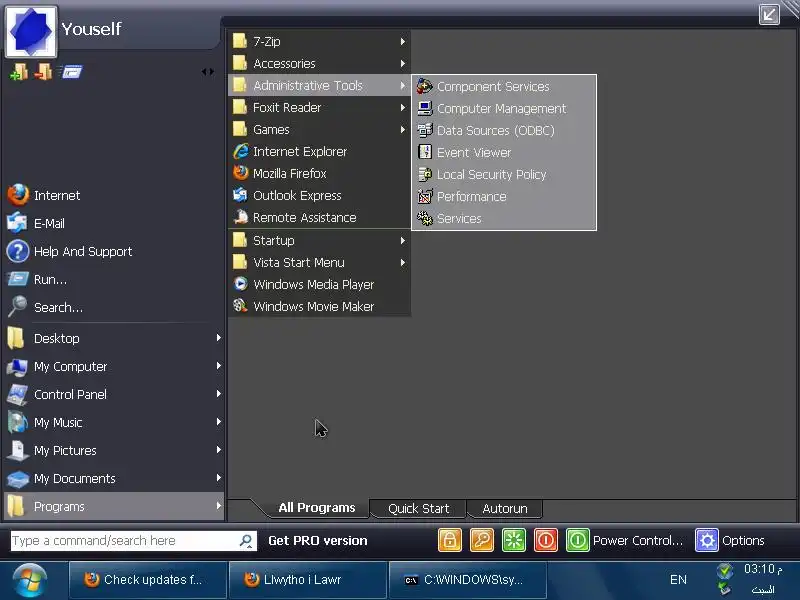Click the window-list icon under the user name
800x600 pixels.
pyautogui.click(x=71, y=72)
